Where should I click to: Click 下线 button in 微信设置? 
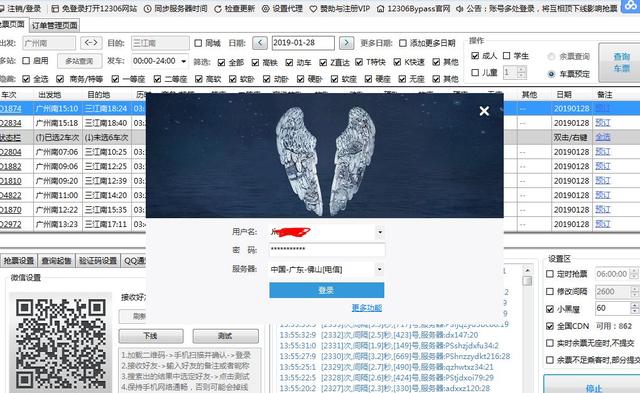click(151, 336)
